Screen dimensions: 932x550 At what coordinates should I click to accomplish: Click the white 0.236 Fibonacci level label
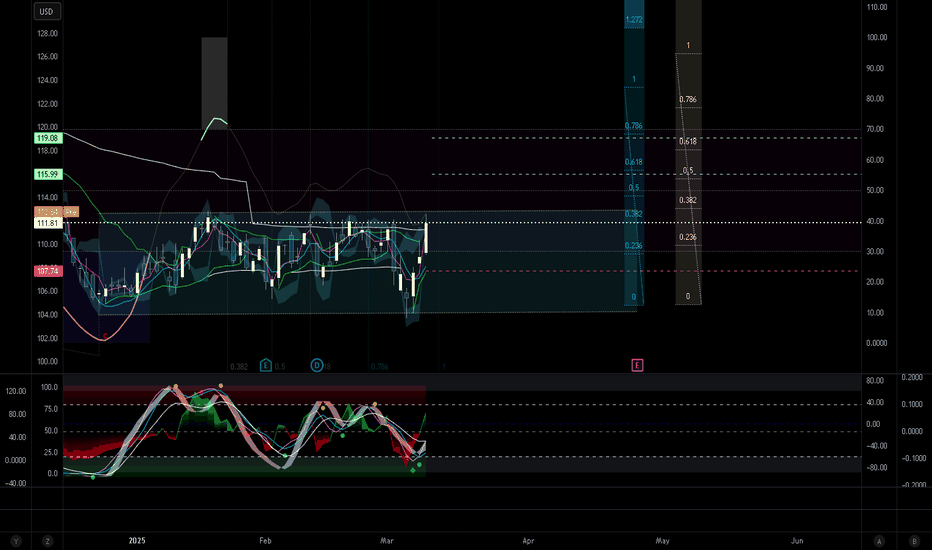coord(688,237)
